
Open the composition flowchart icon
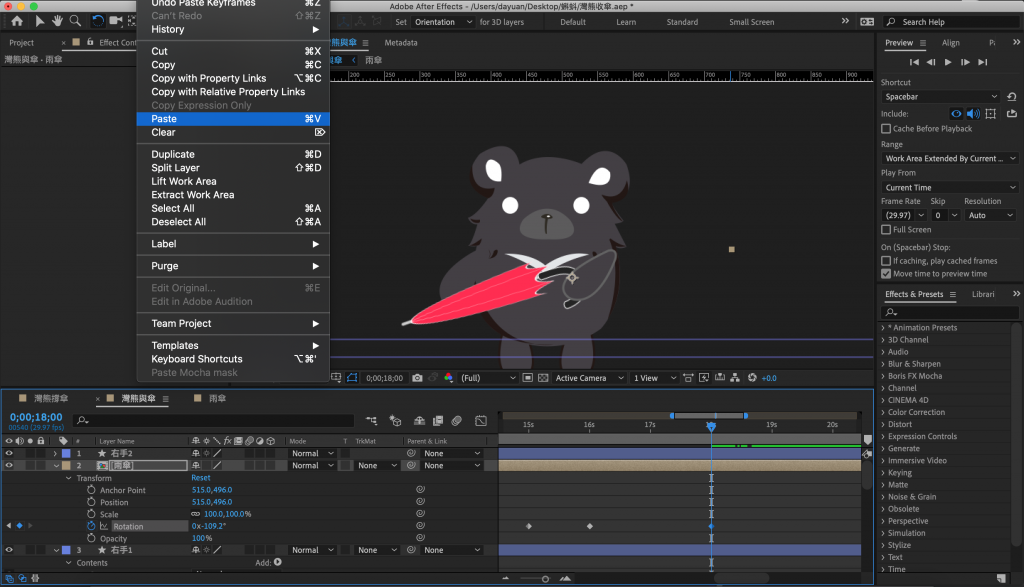click(735, 378)
